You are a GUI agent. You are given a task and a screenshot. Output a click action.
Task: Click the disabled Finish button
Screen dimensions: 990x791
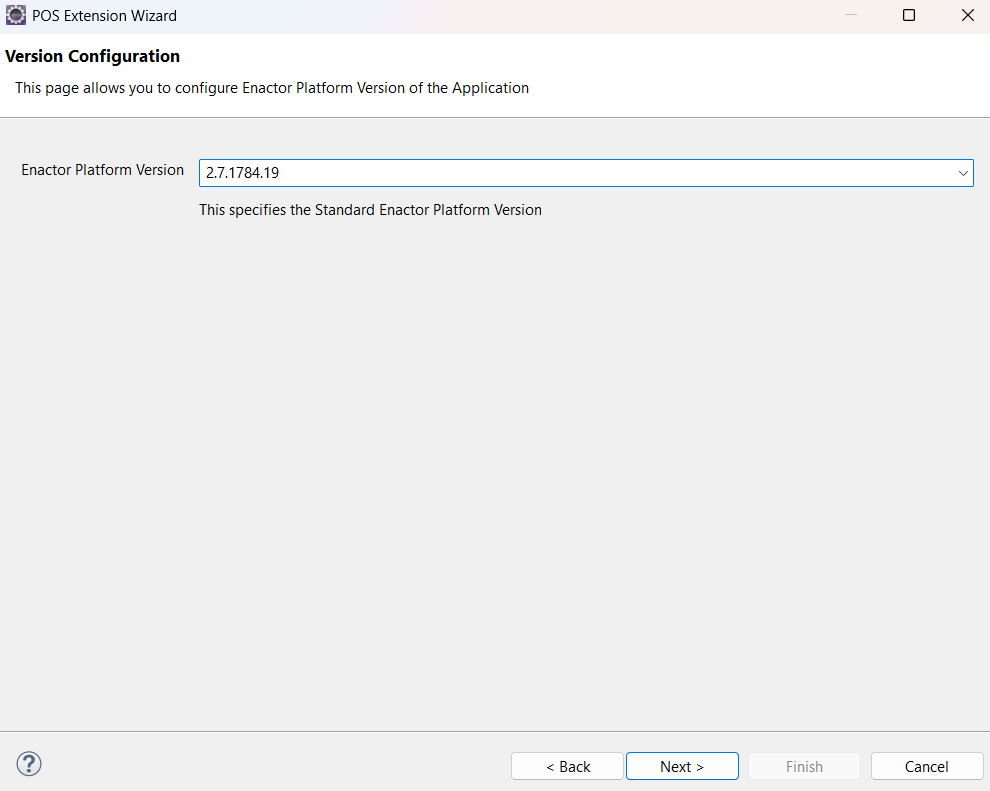coord(803,766)
